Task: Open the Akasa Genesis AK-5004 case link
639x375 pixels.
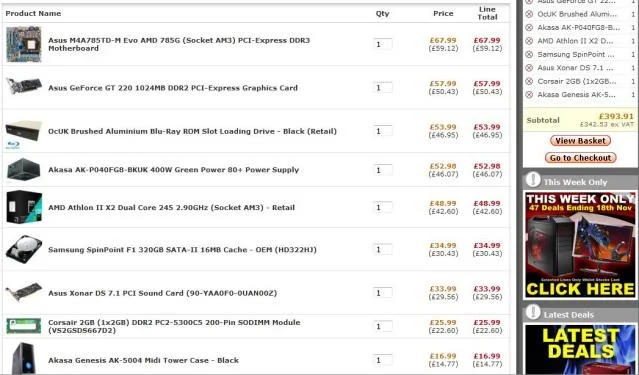Action: click(143, 360)
